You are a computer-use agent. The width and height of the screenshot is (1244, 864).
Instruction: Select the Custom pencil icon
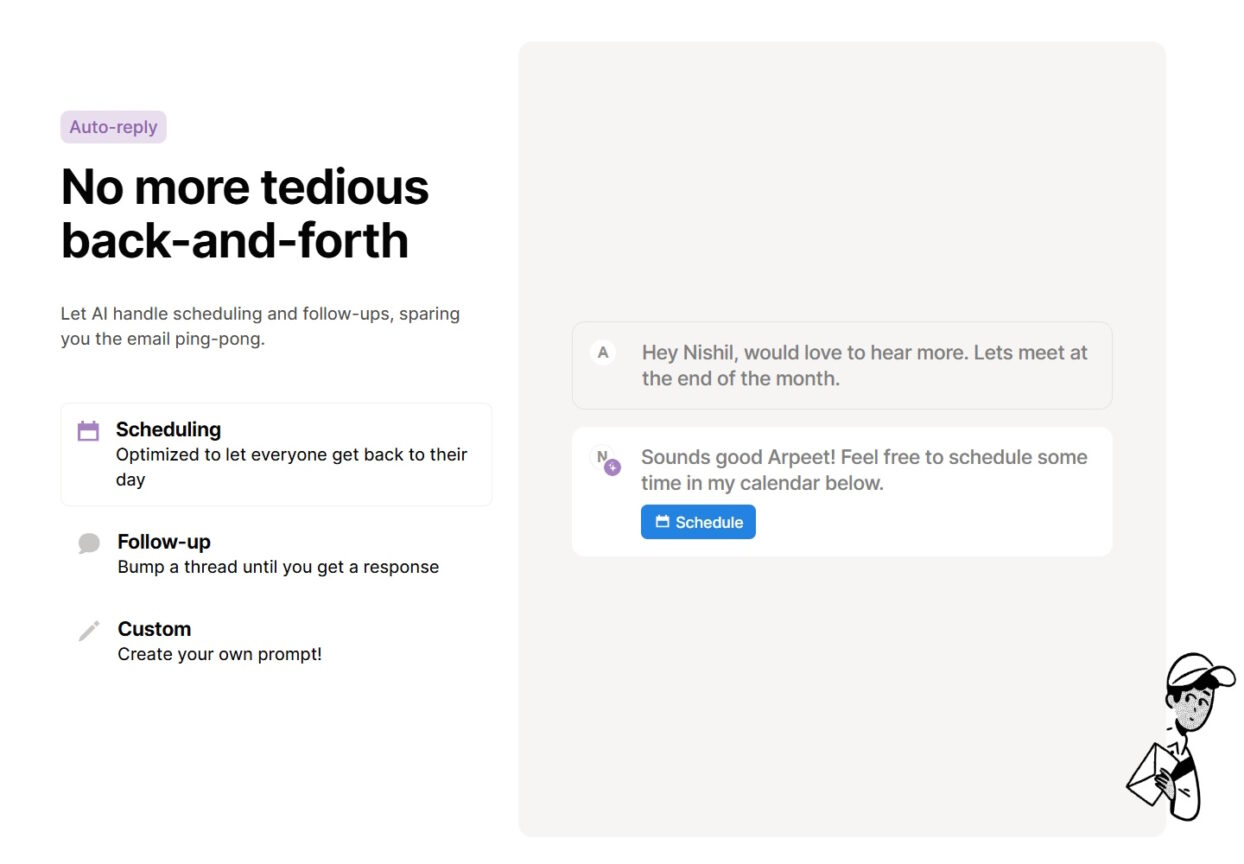click(x=88, y=630)
